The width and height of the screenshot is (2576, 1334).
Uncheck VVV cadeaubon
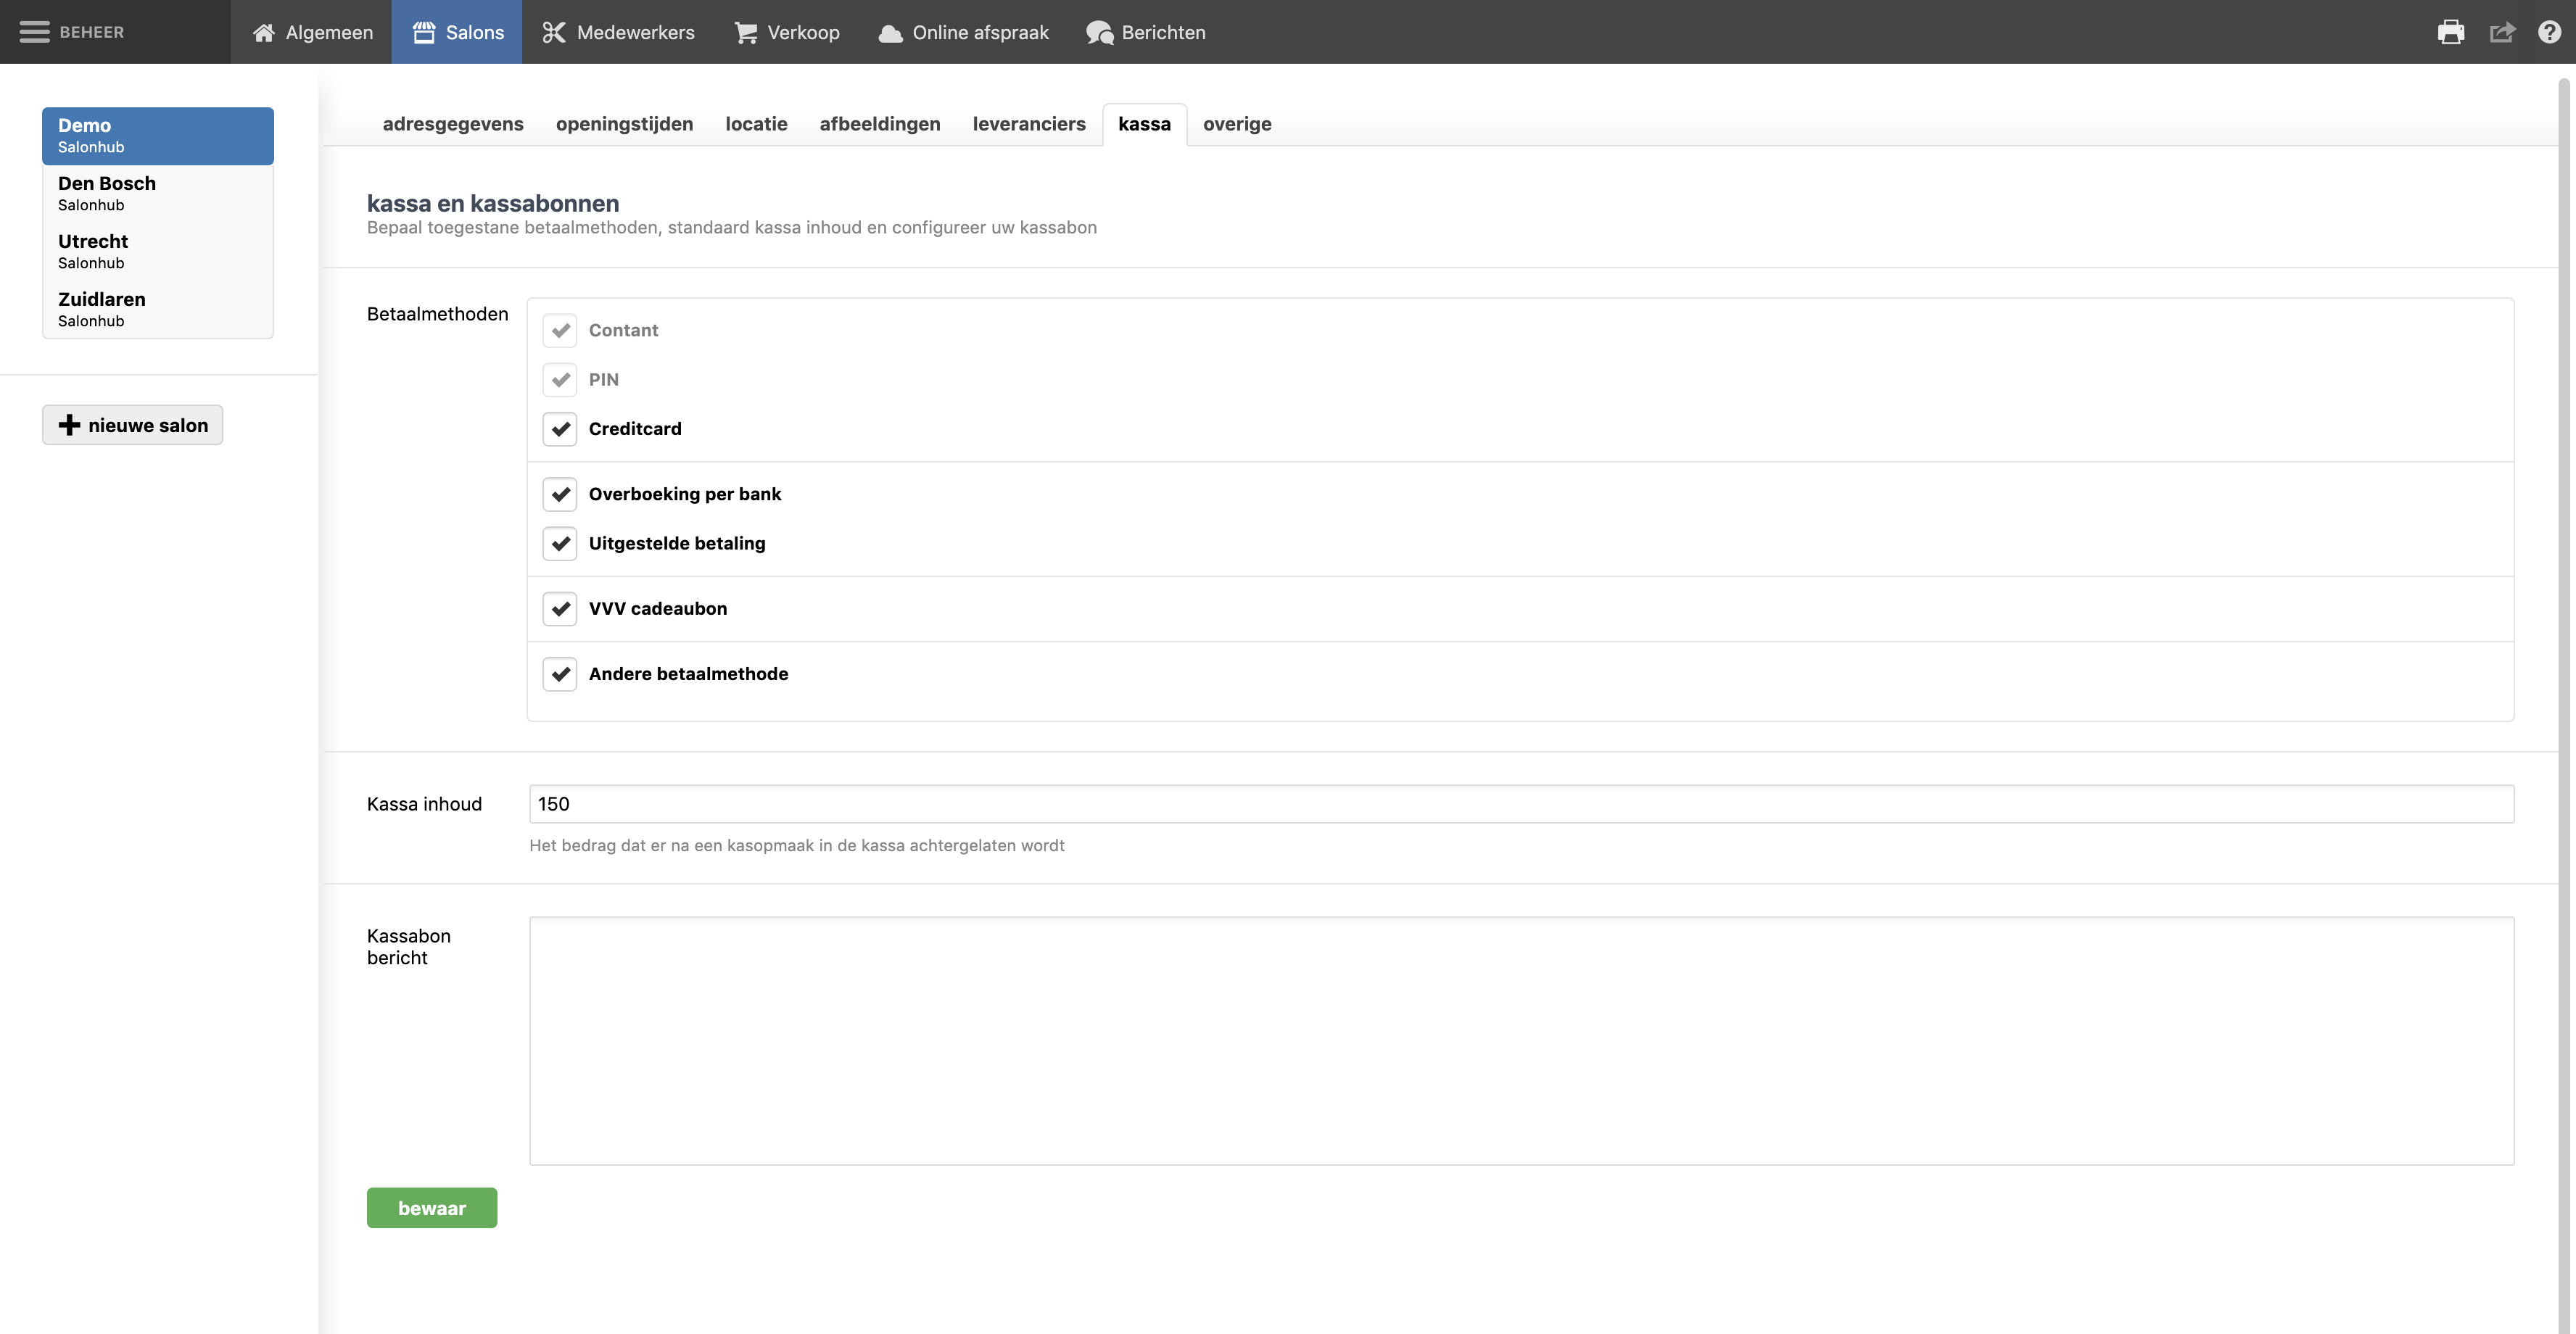[x=560, y=608]
